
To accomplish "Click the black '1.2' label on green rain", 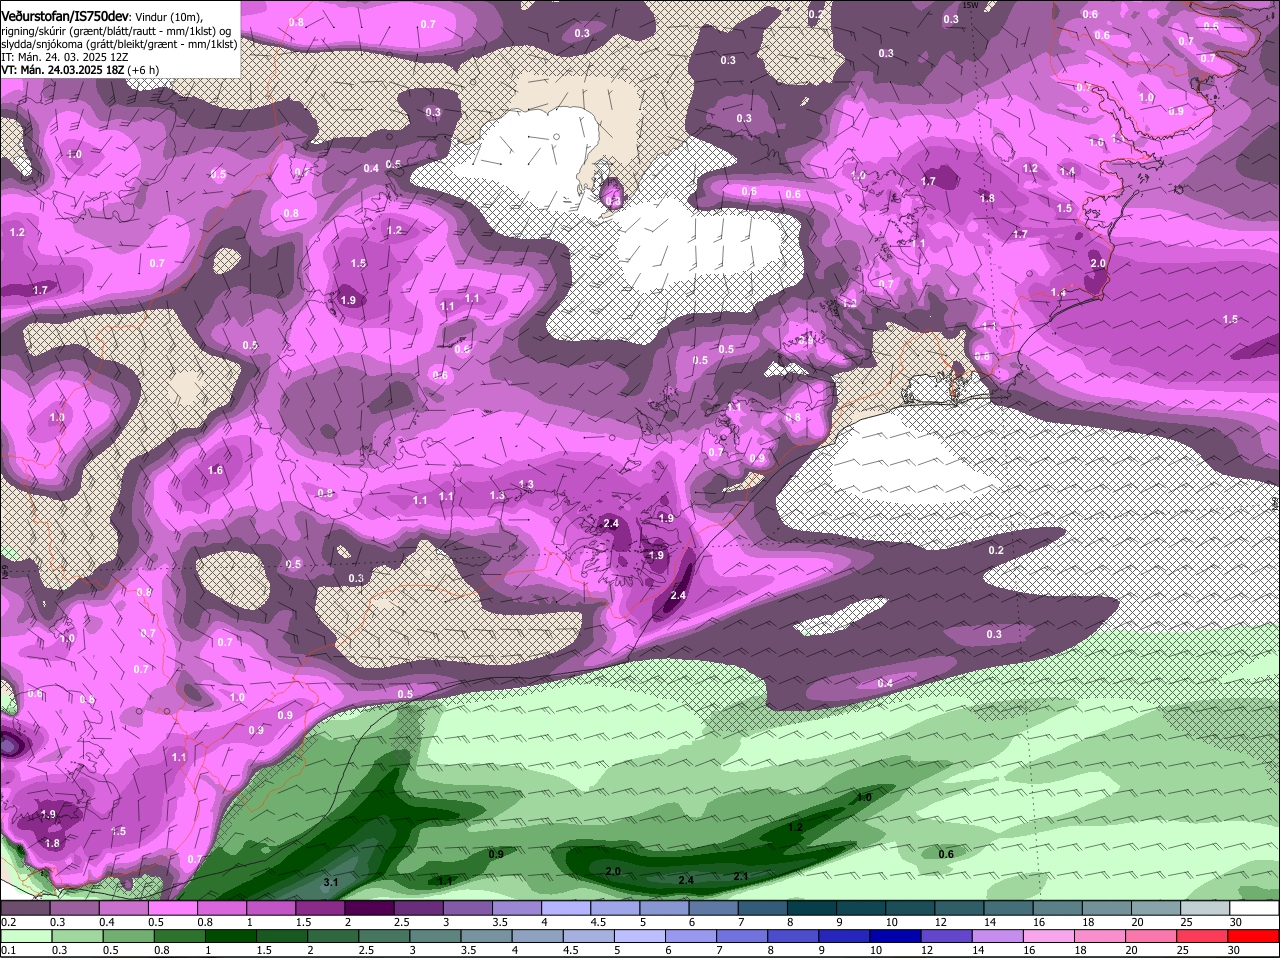I will click(795, 827).
